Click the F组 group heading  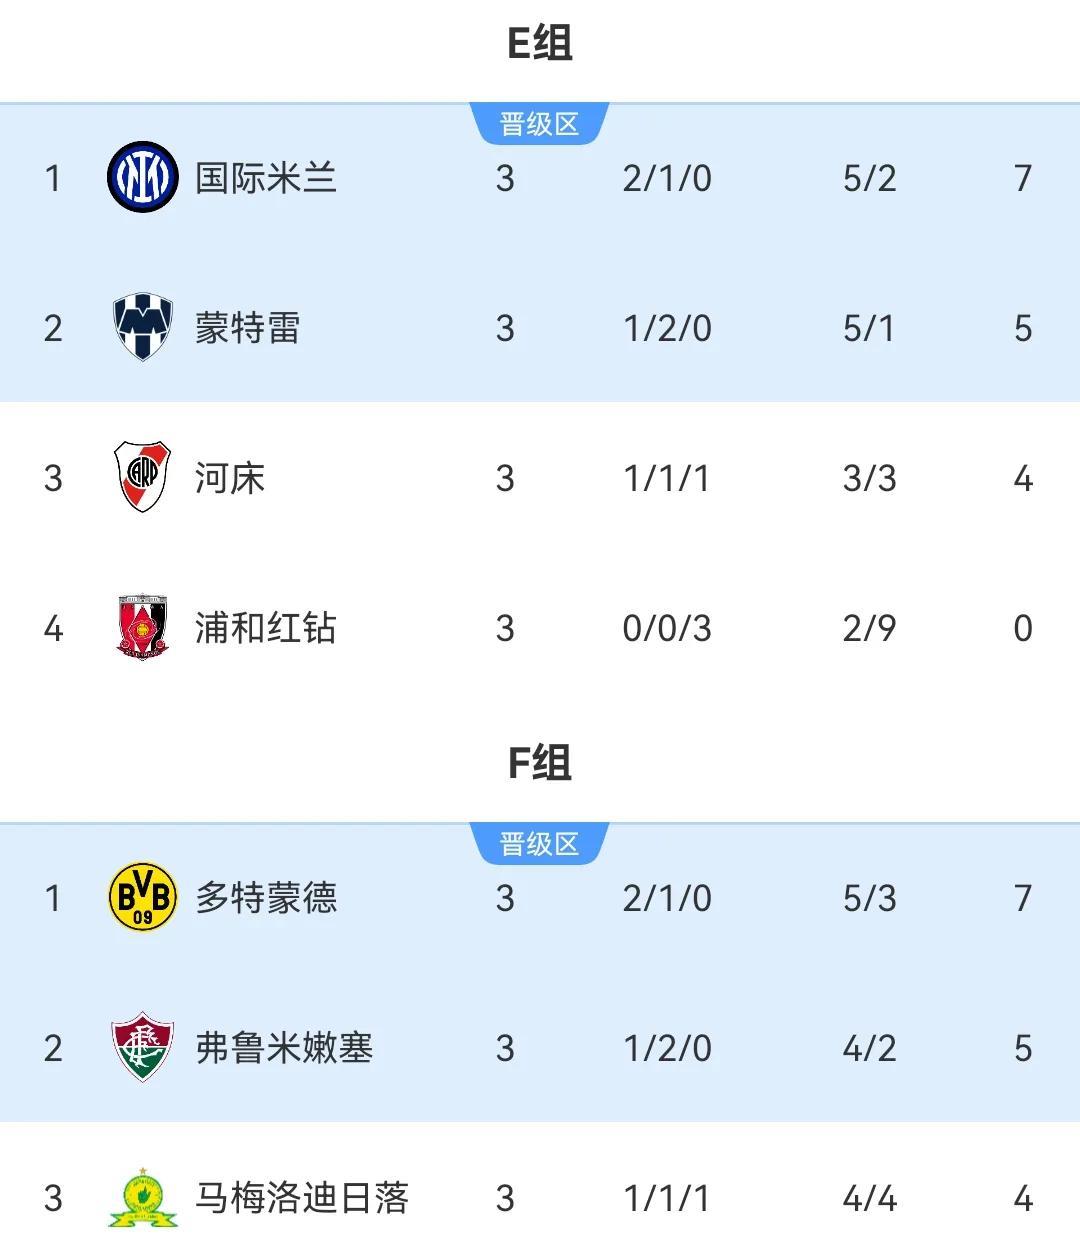(540, 763)
